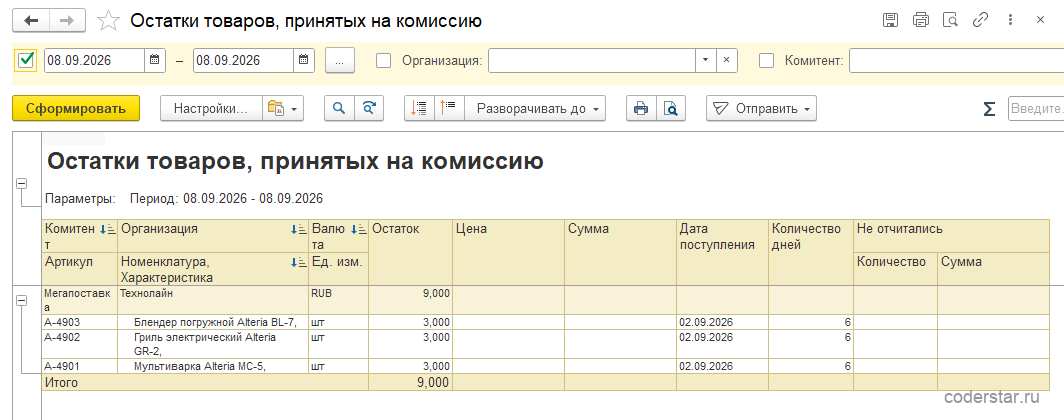The width and height of the screenshot is (1064, 420).
Task: Select the Мегапоставка cell
Action: click(x=80, y=300)
